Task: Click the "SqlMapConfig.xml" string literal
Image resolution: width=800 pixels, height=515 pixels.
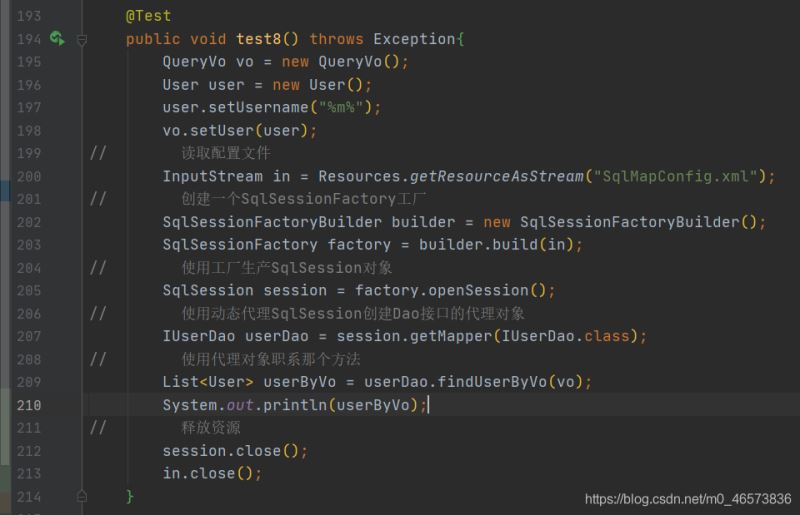Action: pos(675,177)
